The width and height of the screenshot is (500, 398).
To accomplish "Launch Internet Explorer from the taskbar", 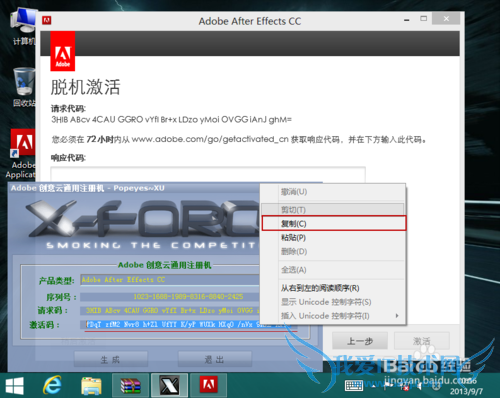I will [x=52, y=386].
